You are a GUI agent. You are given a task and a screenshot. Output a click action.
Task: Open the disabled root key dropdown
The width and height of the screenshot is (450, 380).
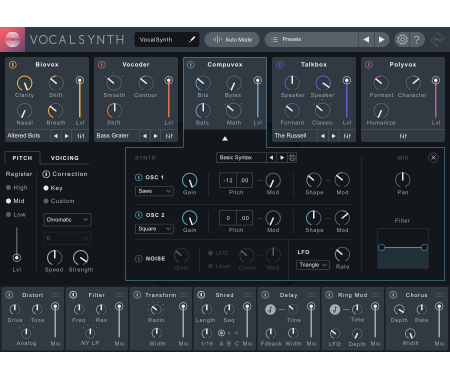click(x=67, y=238)
